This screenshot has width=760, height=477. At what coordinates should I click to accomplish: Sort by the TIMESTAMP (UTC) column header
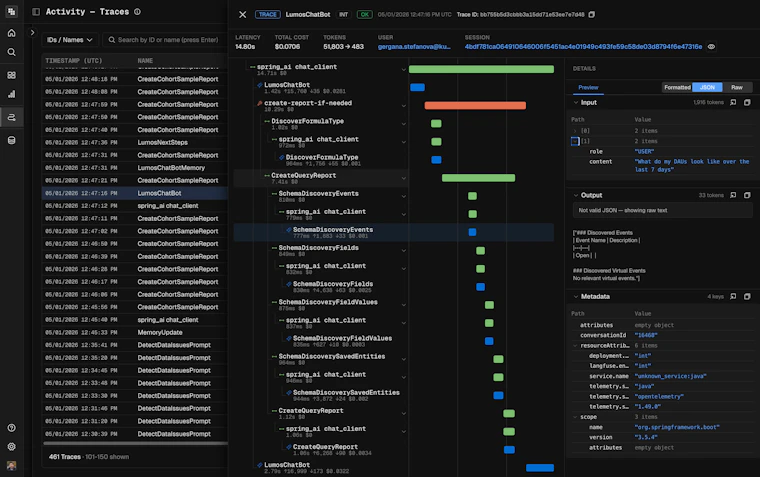tap(74, 61)
